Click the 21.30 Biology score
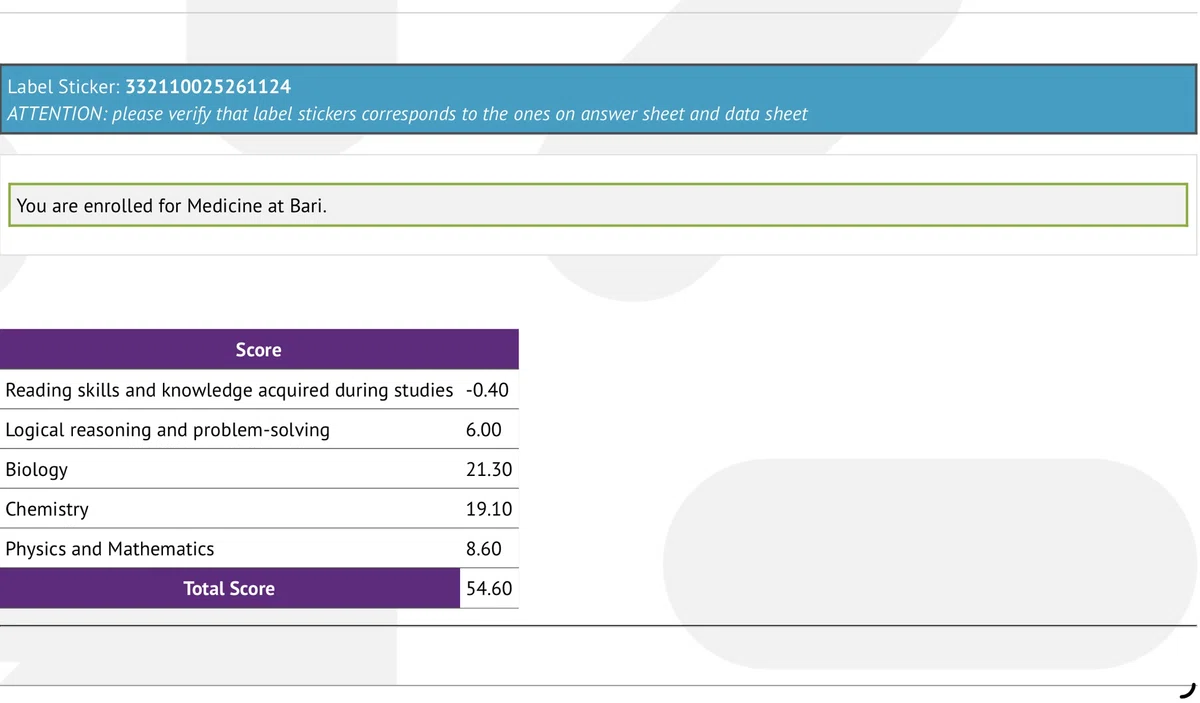 coord(489,469)
